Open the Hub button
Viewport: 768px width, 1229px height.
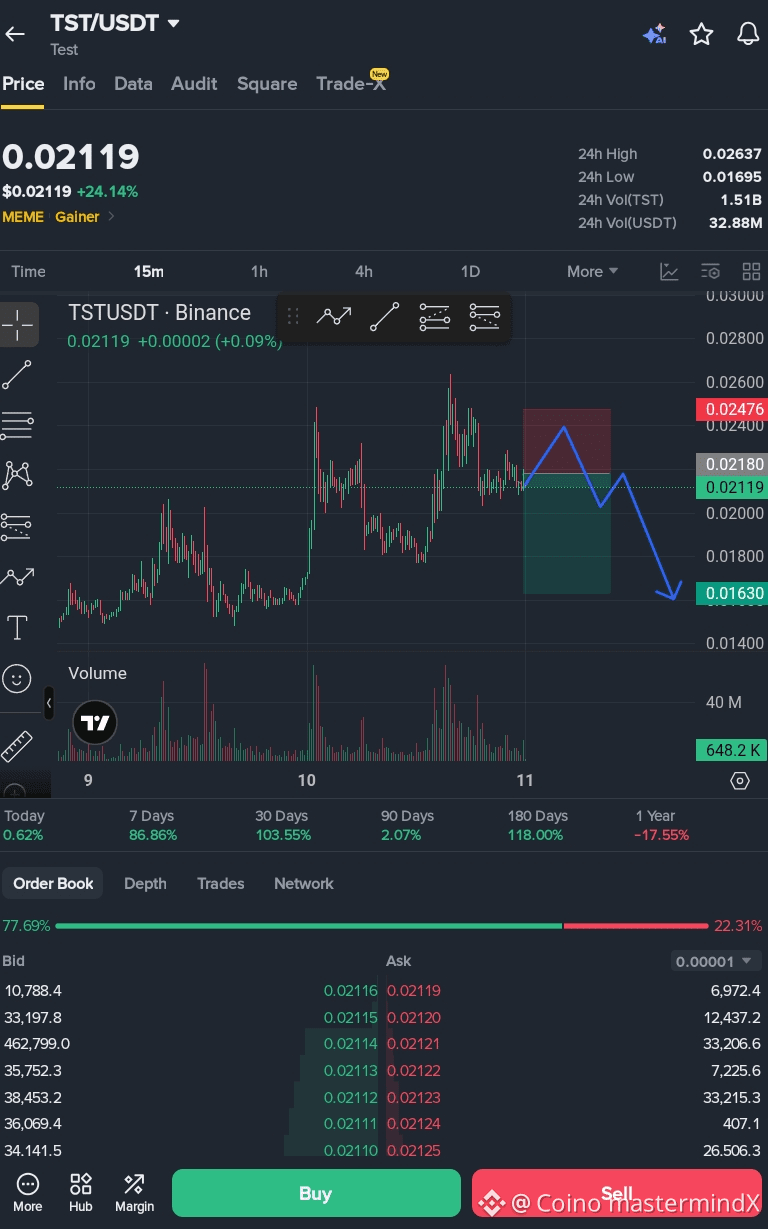pos(81,1192)
